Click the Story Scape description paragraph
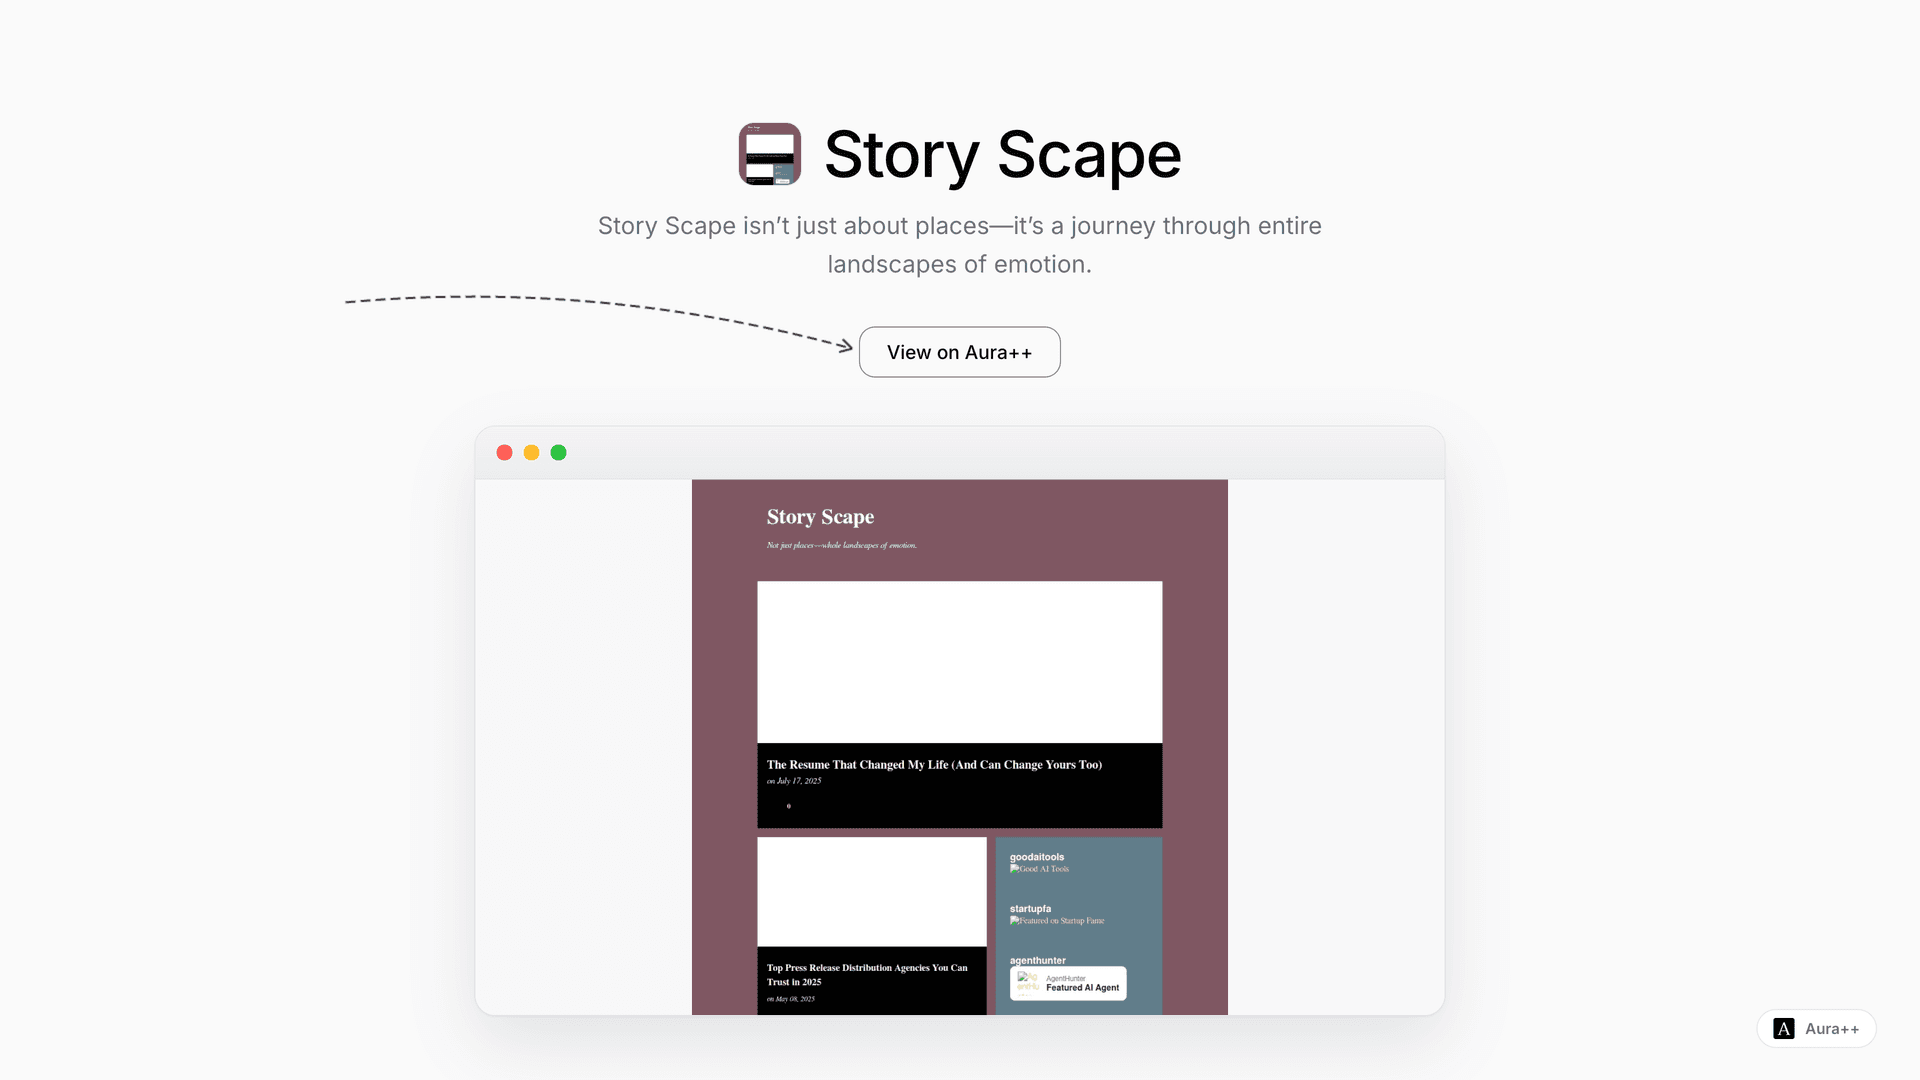The height and width of the screenshot is (1080, 1920). (x=959, y=245)
